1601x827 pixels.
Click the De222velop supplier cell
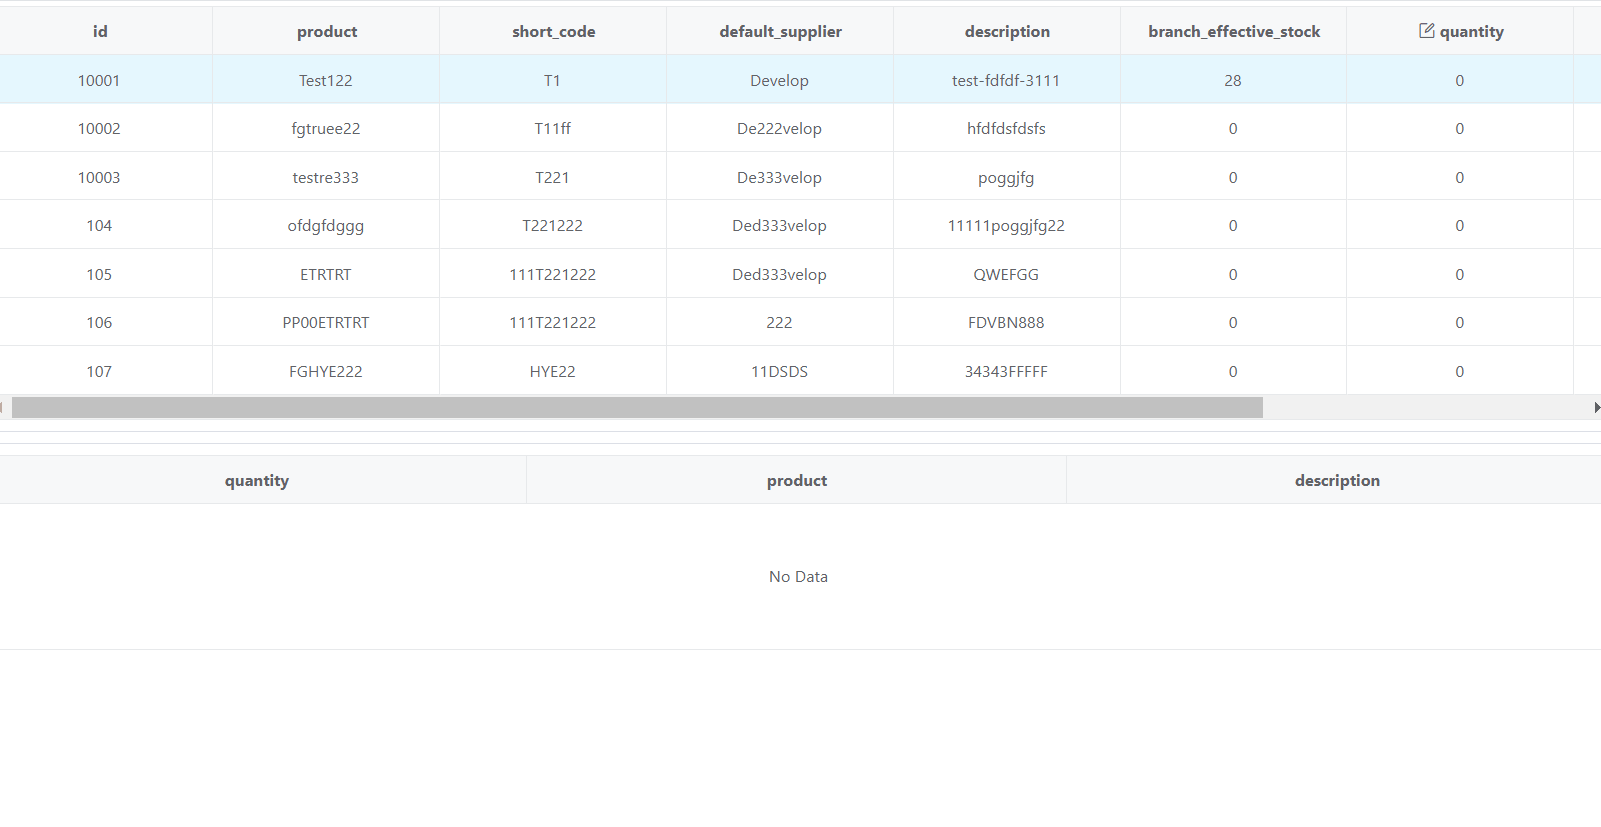[x=779, y=128]
